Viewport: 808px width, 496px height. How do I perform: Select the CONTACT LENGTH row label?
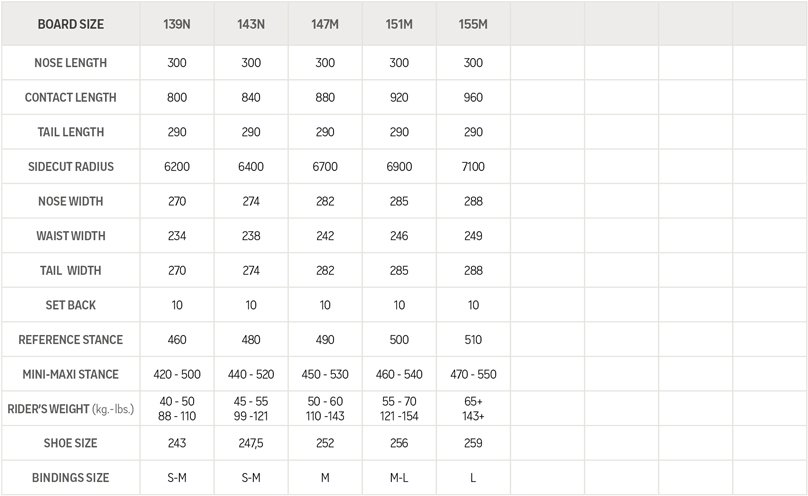70,98
